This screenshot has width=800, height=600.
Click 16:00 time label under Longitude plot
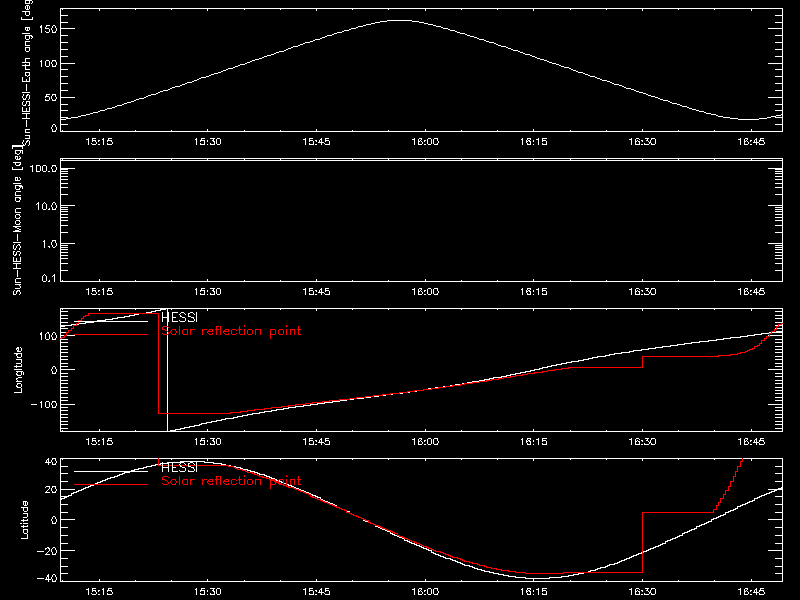[x=425, y=442]
